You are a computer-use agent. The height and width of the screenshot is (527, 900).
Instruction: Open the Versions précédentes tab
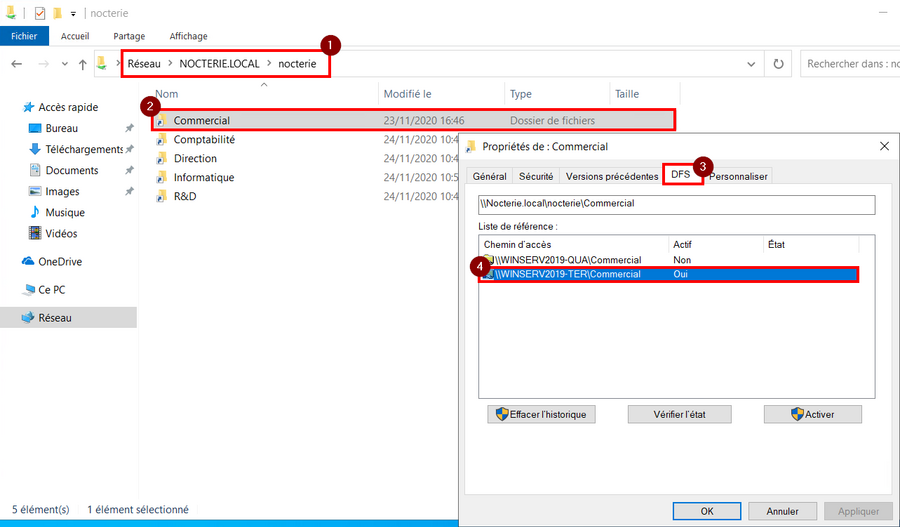[x=611, y=176]
